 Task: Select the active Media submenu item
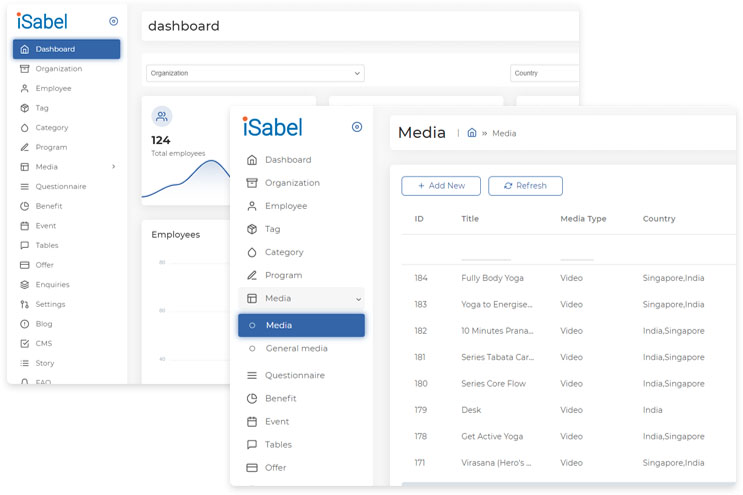(x=301, y=325)
